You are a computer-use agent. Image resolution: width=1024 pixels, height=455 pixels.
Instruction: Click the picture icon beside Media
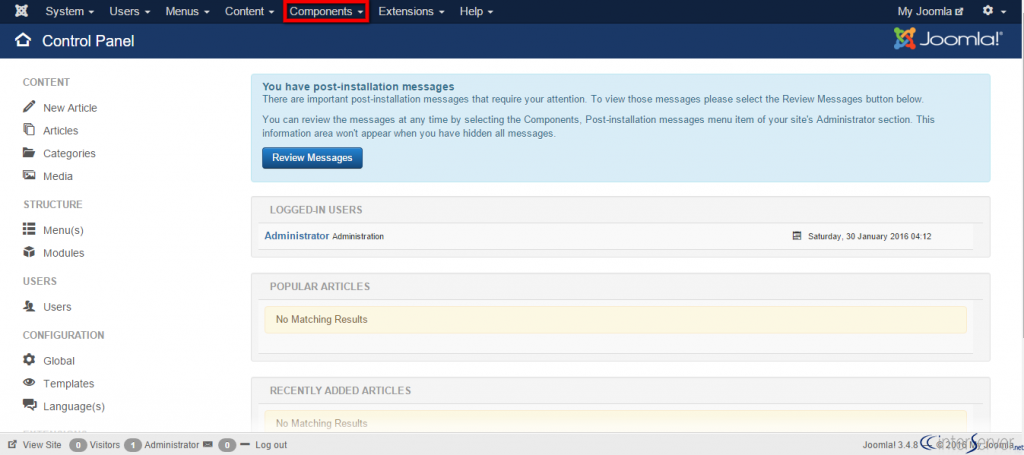pos(29,175)
